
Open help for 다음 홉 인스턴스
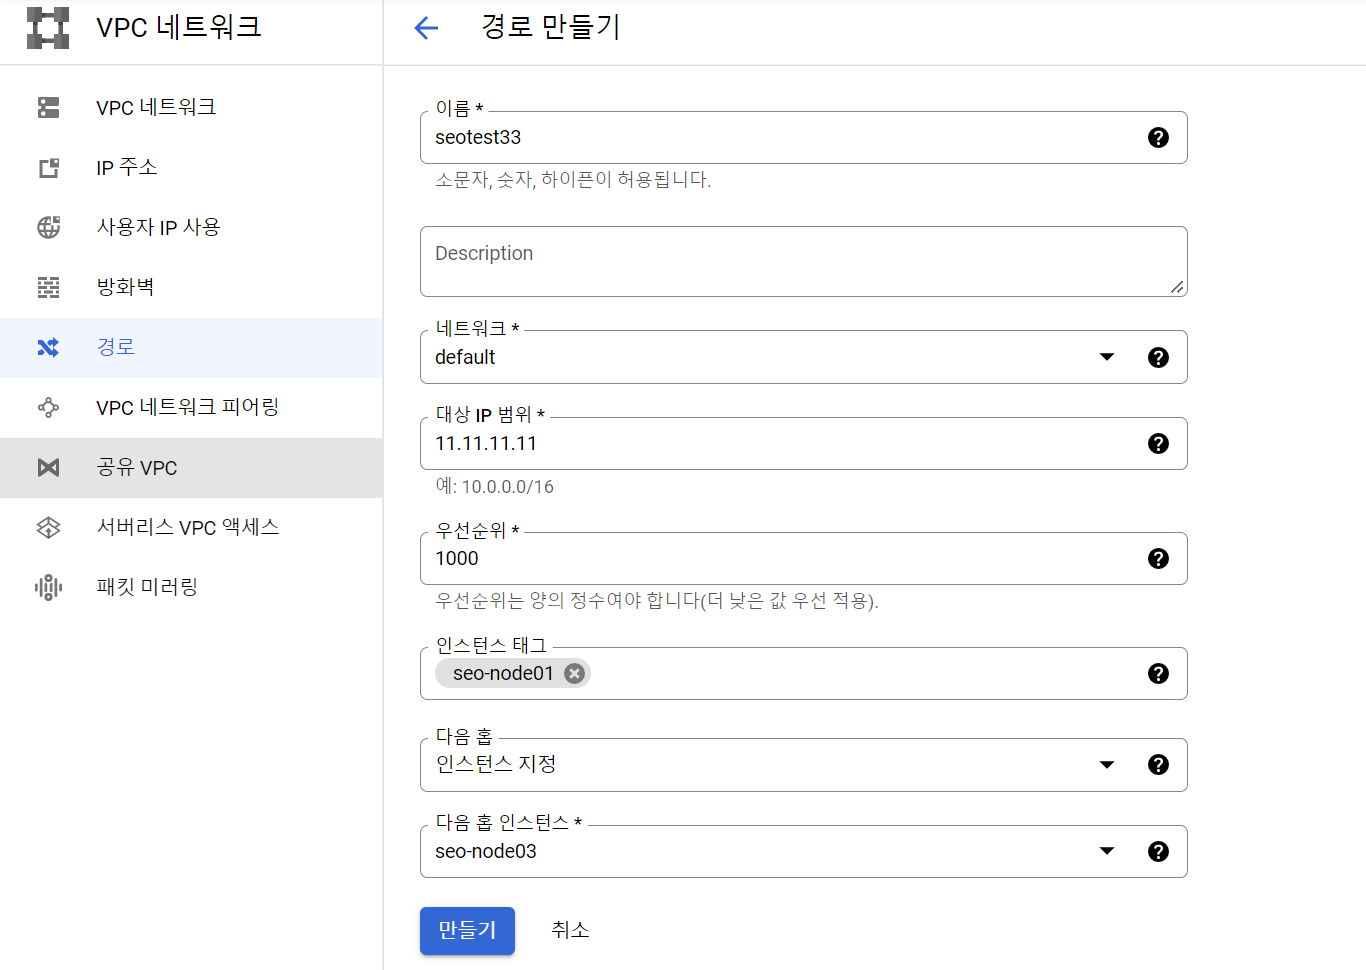(x=1158, y=851)
